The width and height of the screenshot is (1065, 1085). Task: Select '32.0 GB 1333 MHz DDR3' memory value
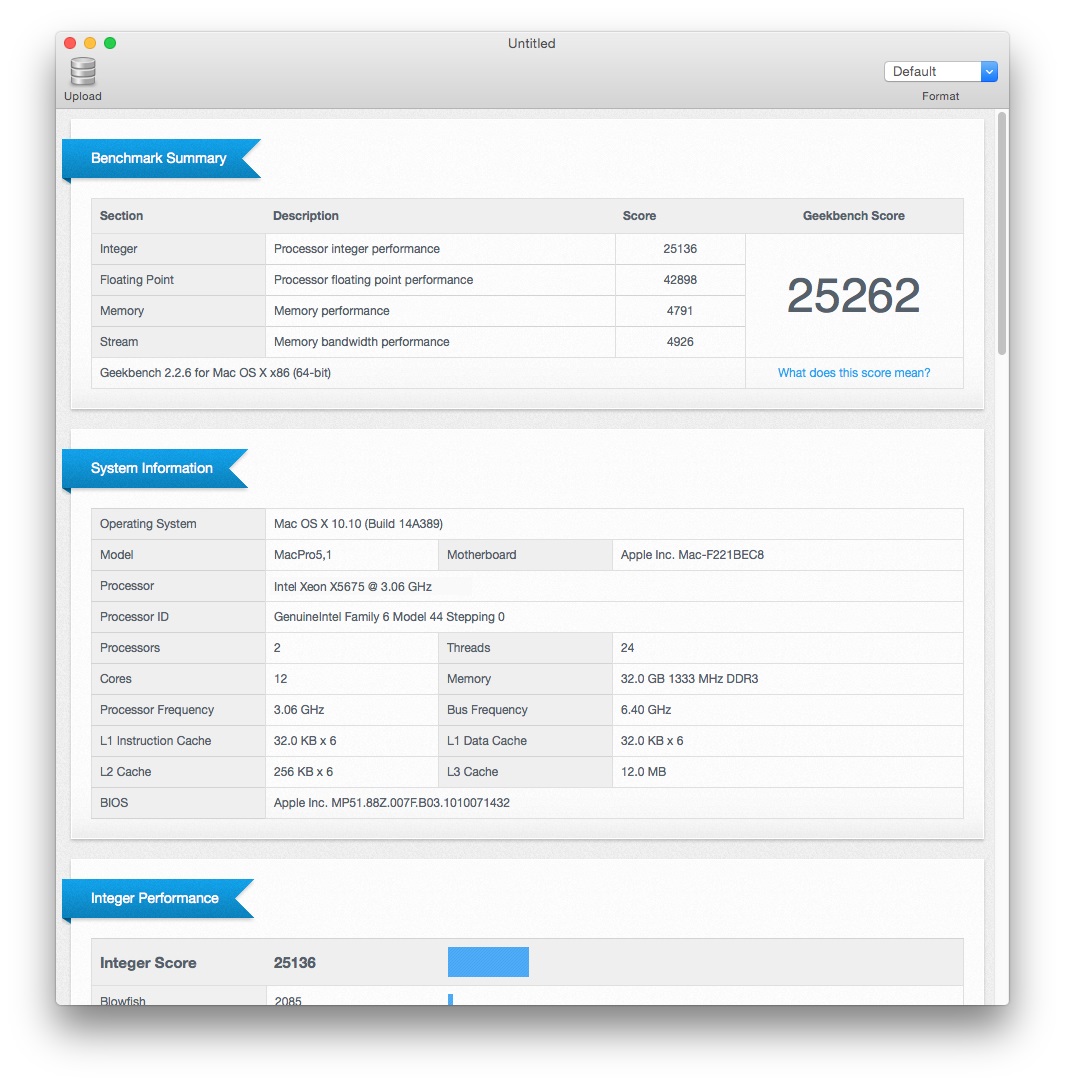click(689, 680)
